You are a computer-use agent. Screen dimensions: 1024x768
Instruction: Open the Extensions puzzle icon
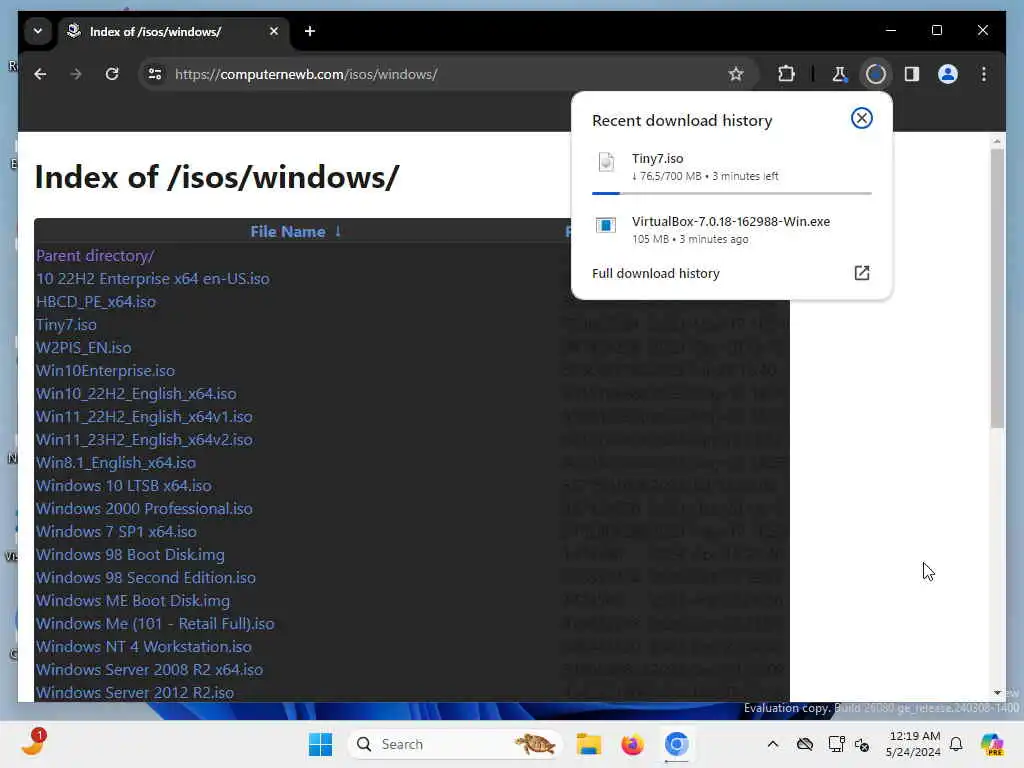[786, 74]
